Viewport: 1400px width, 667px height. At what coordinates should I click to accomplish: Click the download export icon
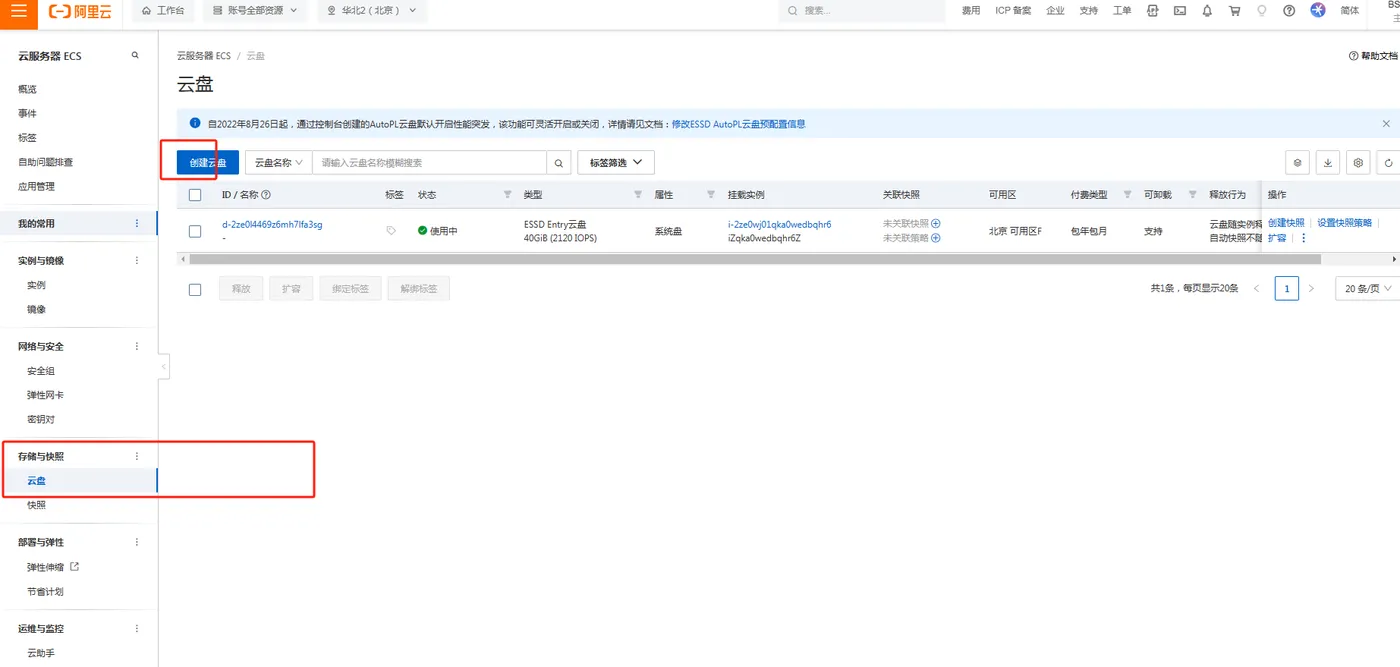[1327, 162]
